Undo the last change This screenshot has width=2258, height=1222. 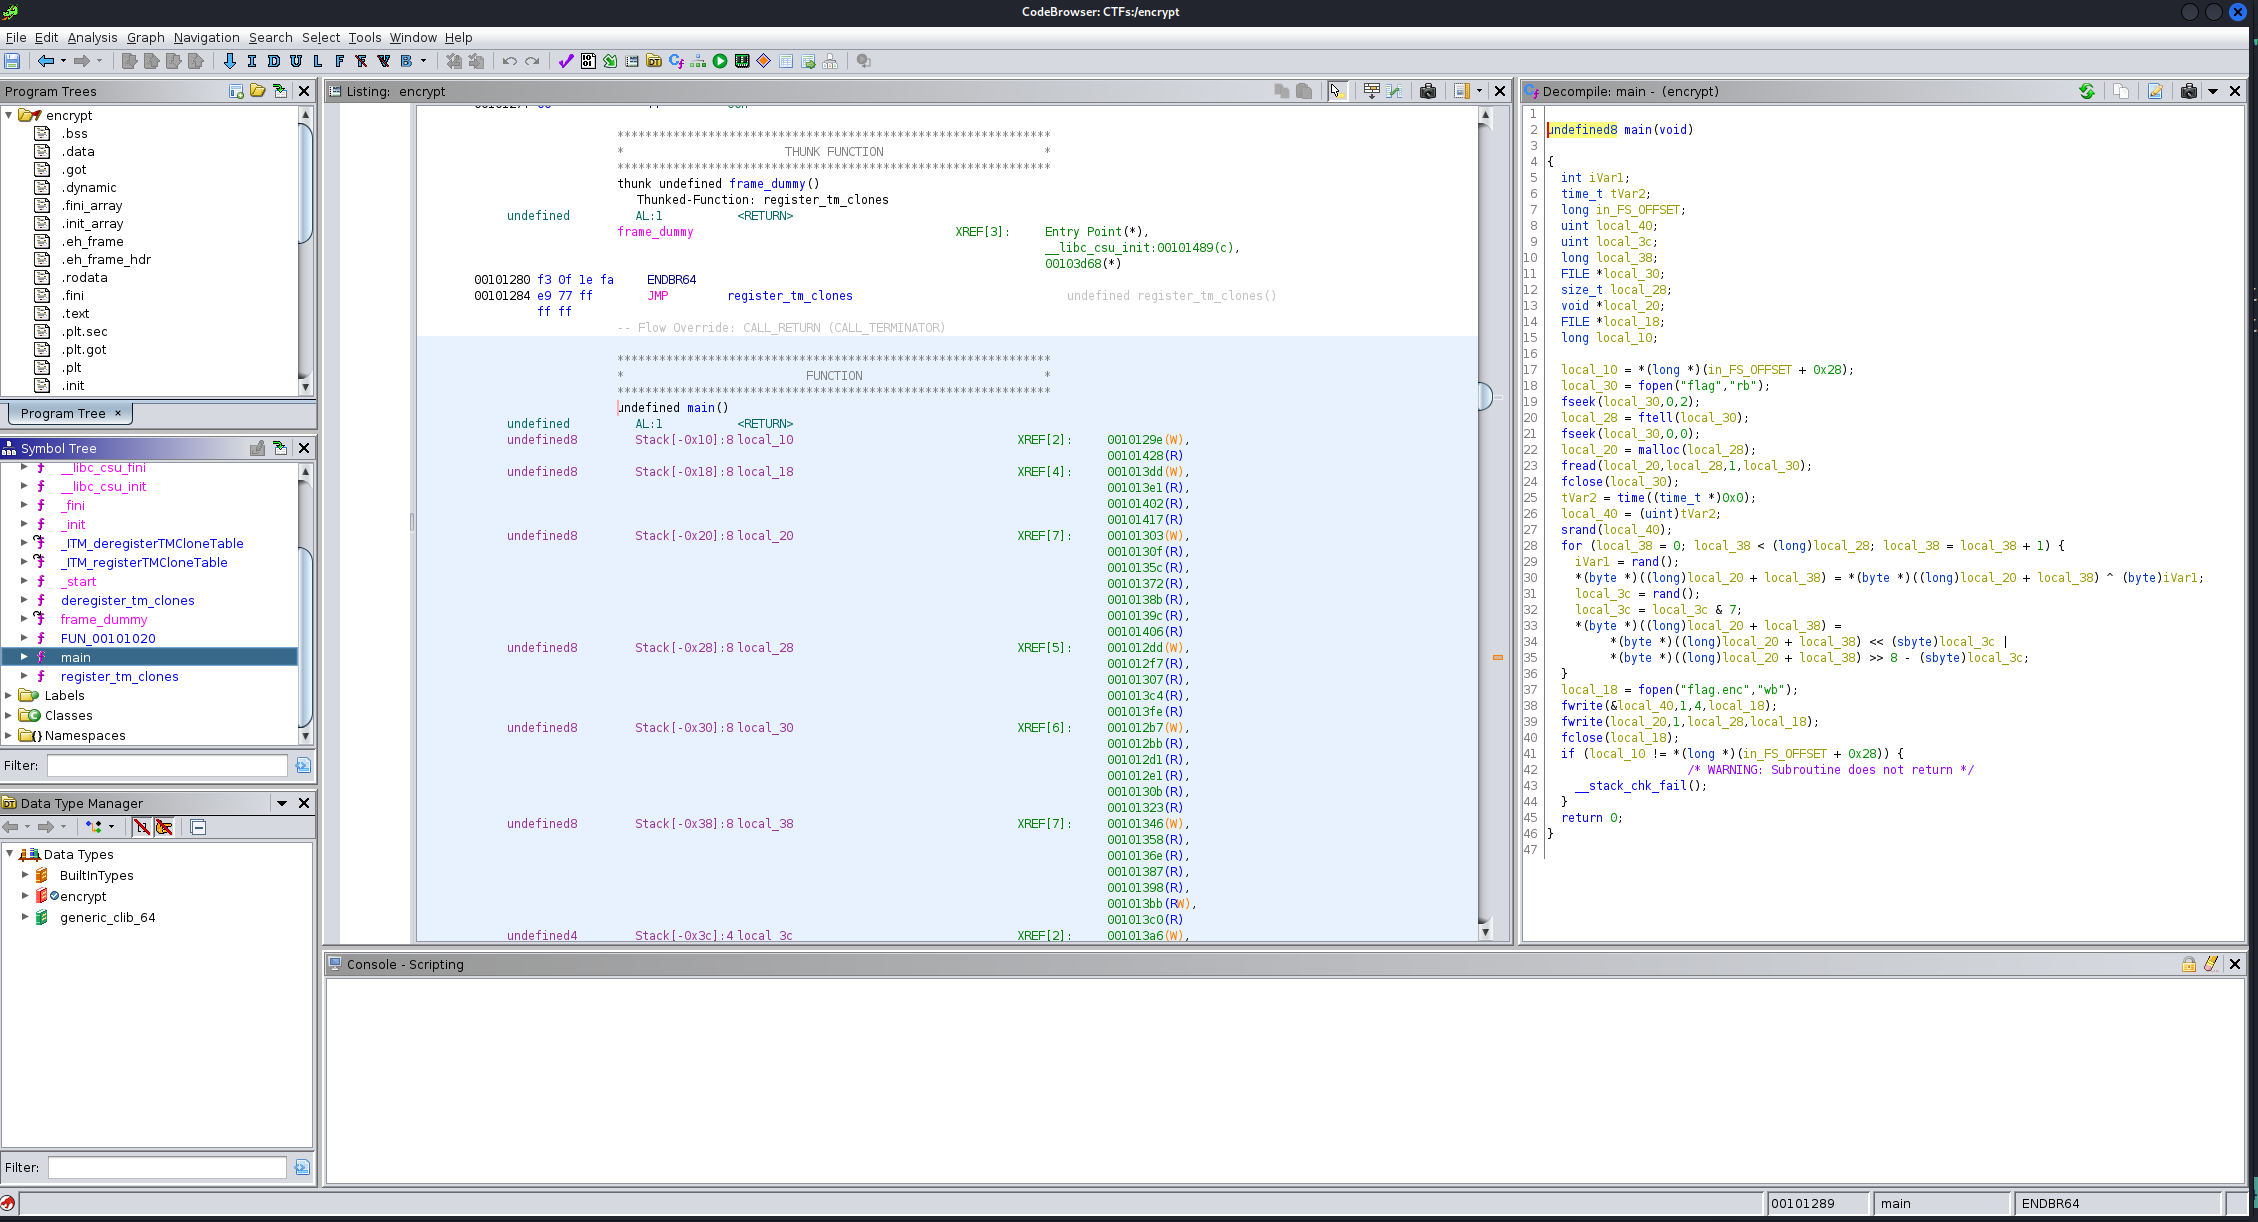[510, 61]
